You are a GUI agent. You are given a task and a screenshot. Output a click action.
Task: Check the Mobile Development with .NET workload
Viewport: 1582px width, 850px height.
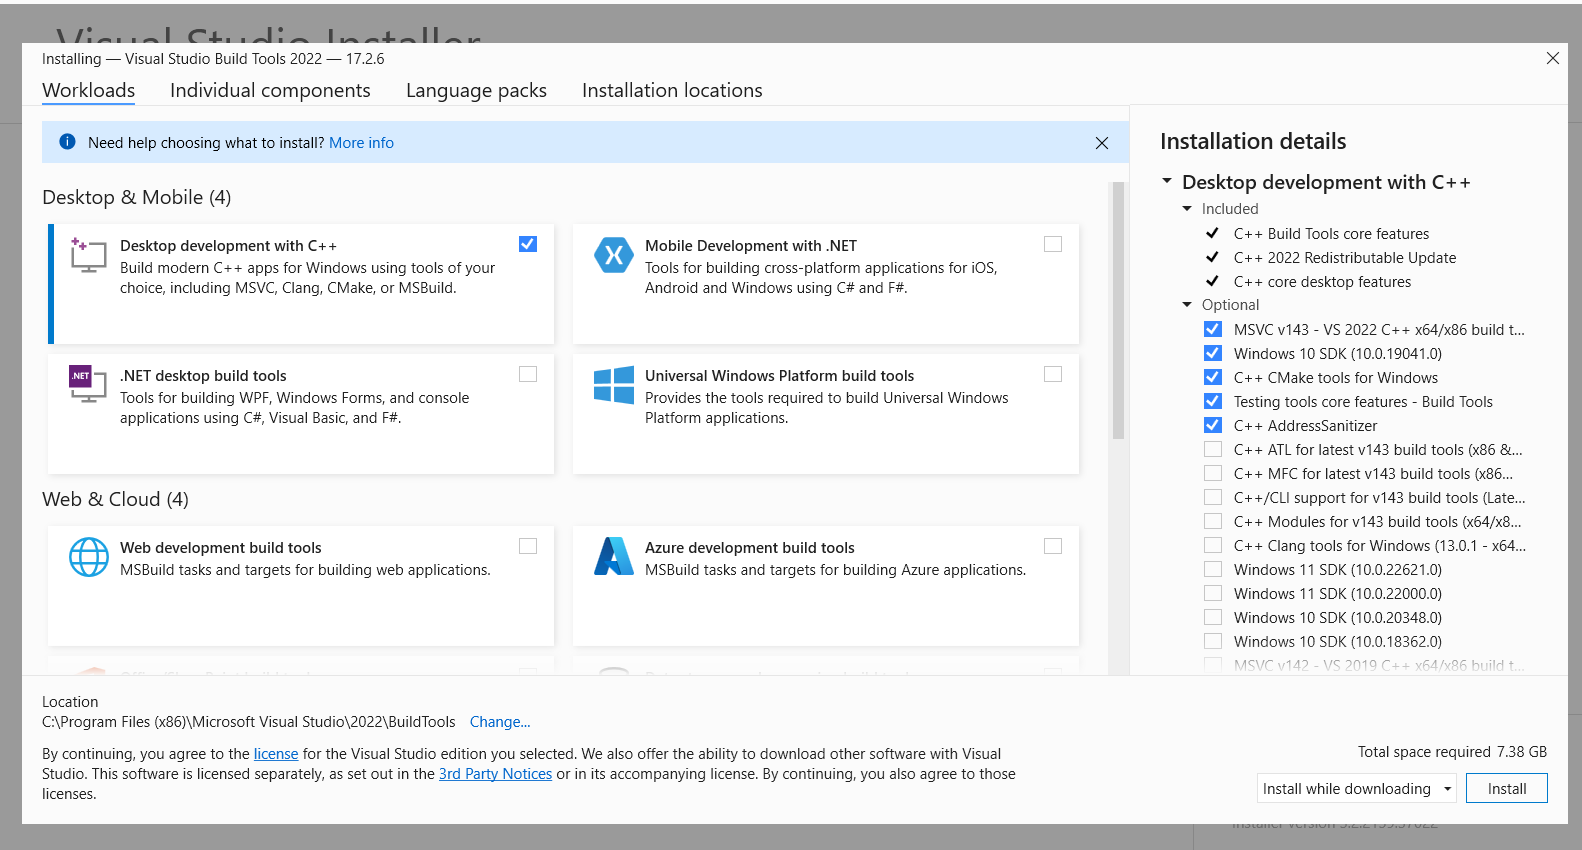click(x=1053, y=244)
